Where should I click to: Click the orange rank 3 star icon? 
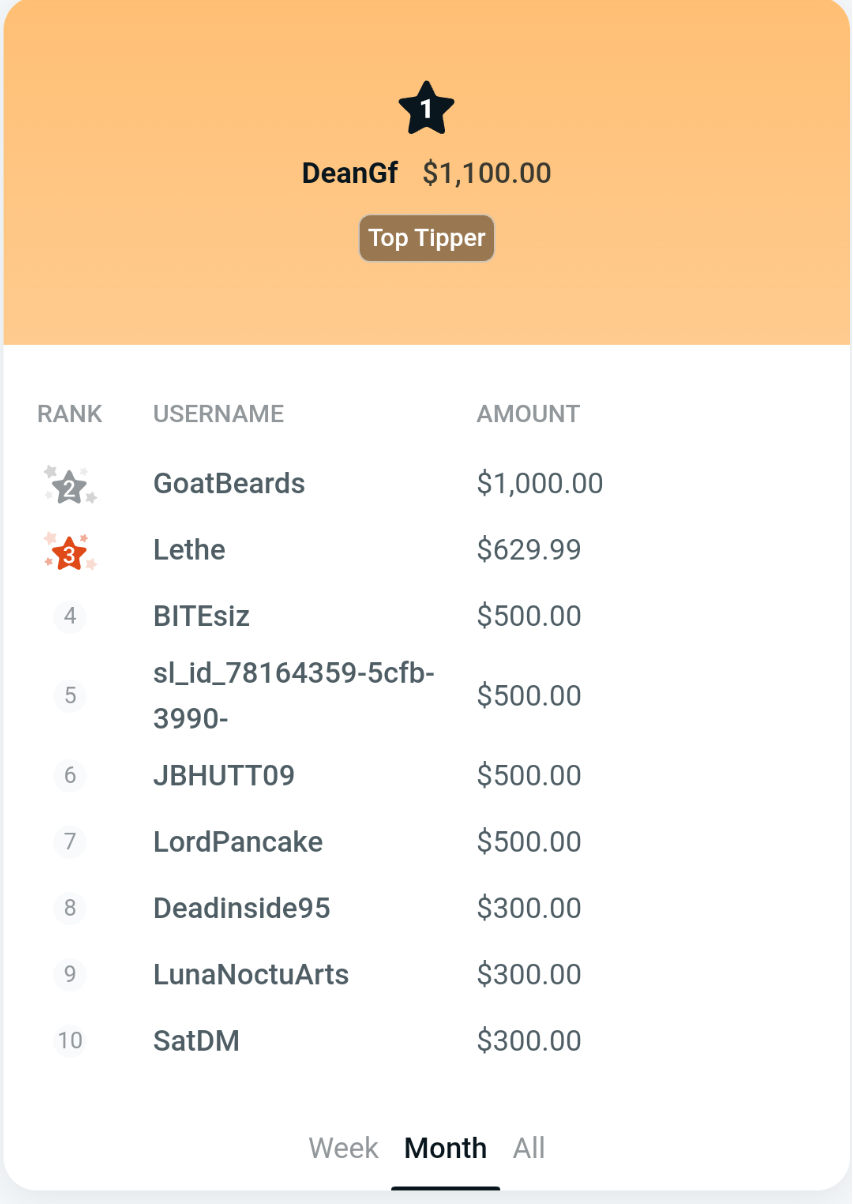(69, 552)
